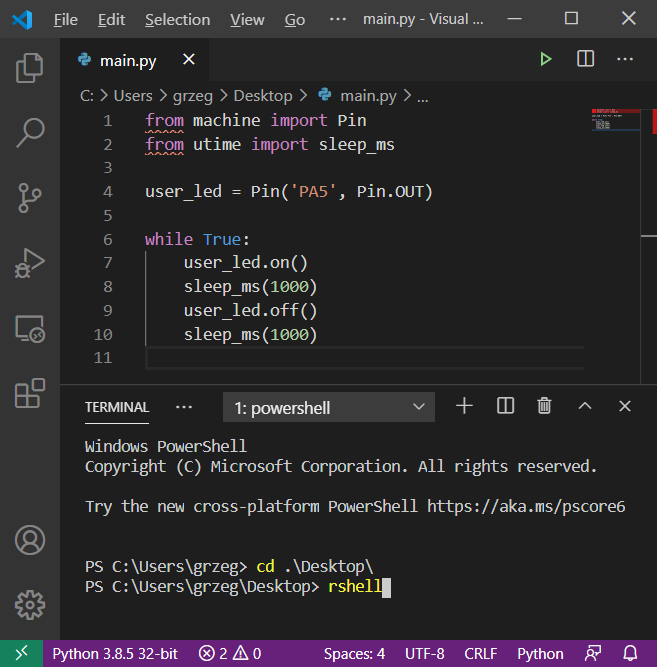
Task: Click the VS Code logo icon
Action: click(x=22, y=19)
